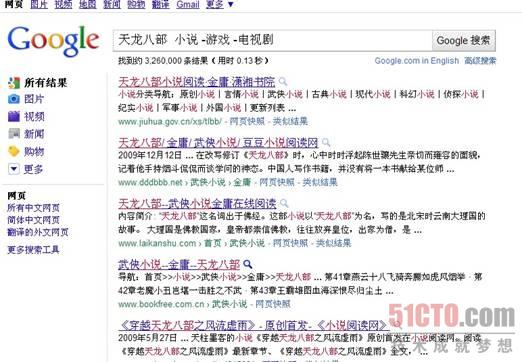This screenshot has width=522, height=362.
Task: Select 购物 in the left sidebar
Action: click(34, 151)
